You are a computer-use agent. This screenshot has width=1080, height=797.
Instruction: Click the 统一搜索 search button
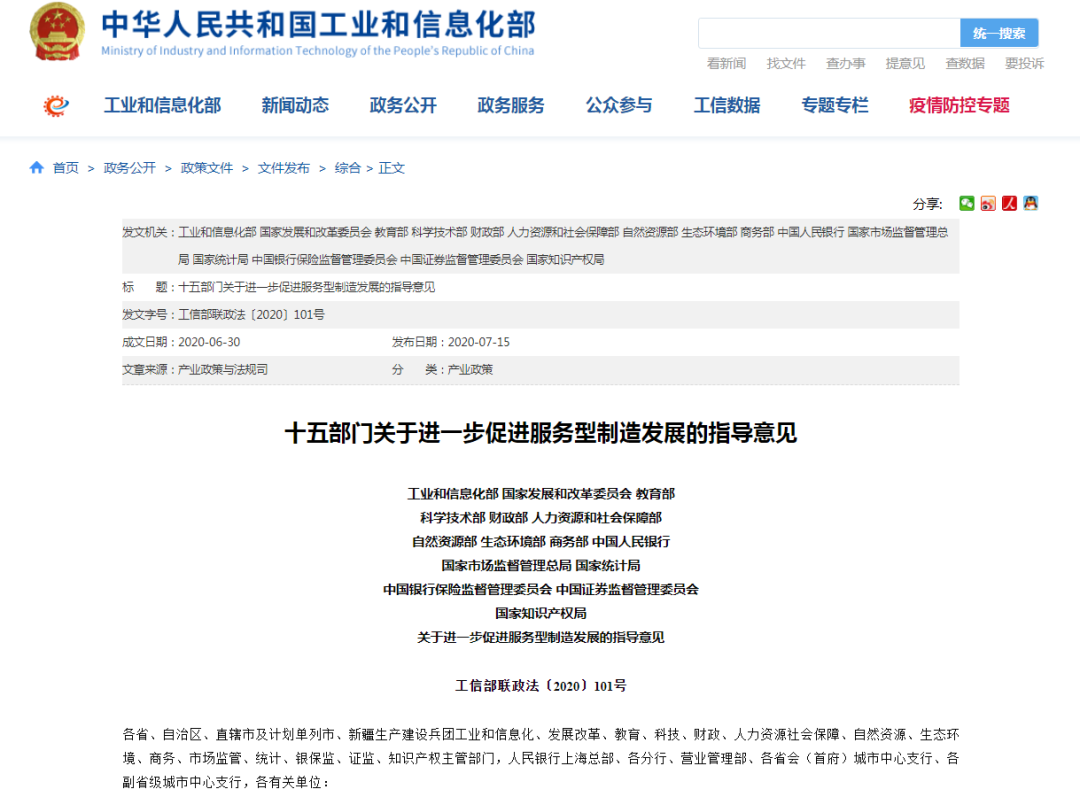click(998, 33)
